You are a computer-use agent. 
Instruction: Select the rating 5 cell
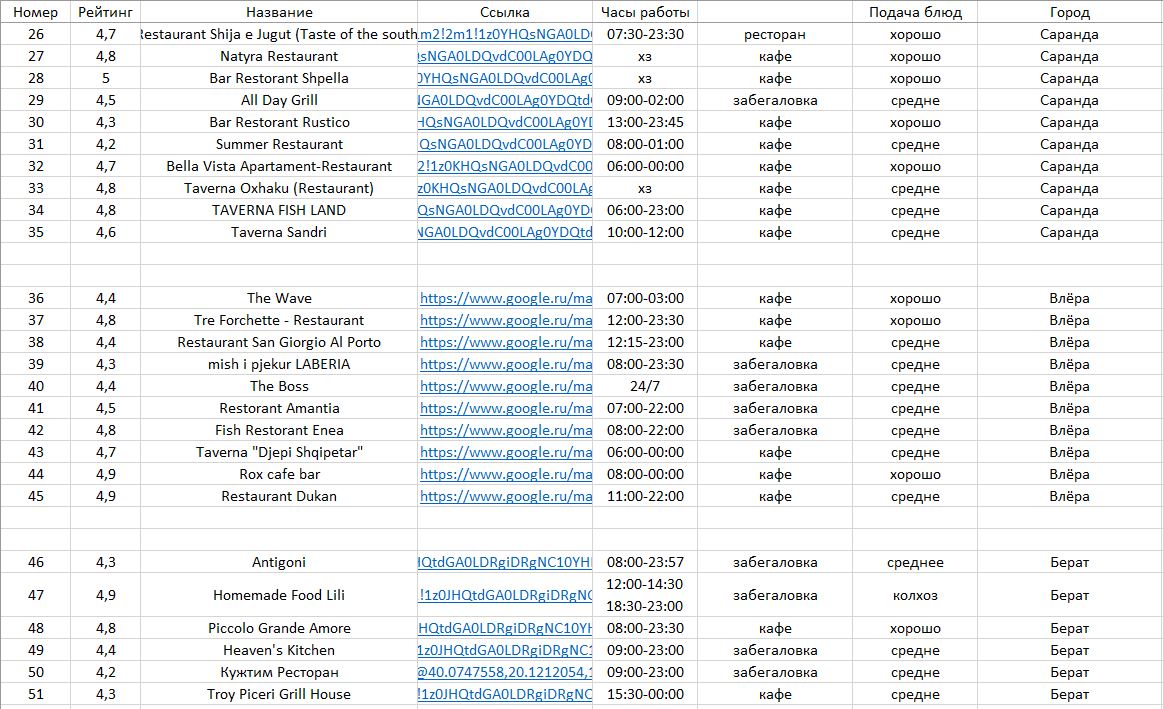coord(105,79)
